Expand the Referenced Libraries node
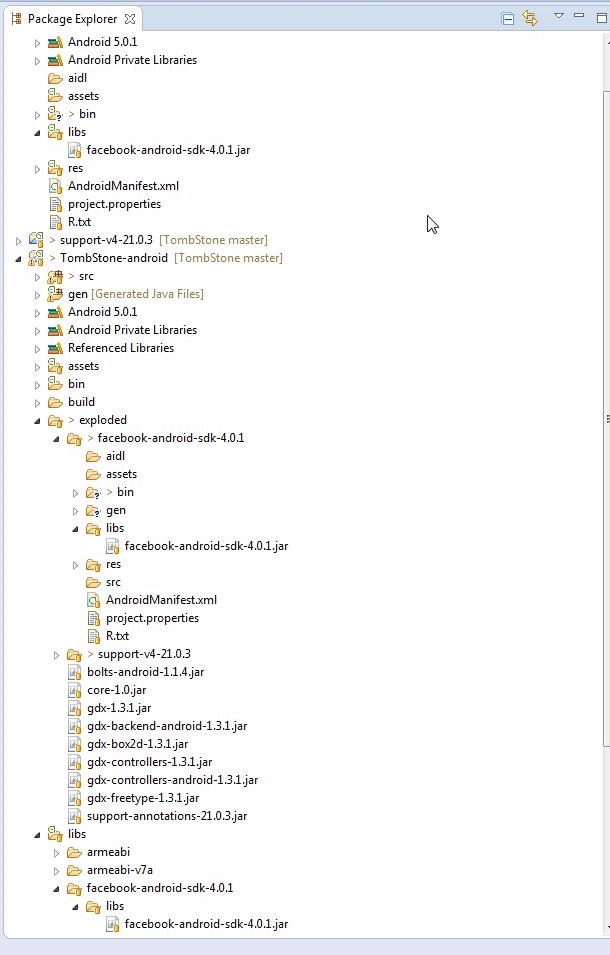 tap(37, 349)
